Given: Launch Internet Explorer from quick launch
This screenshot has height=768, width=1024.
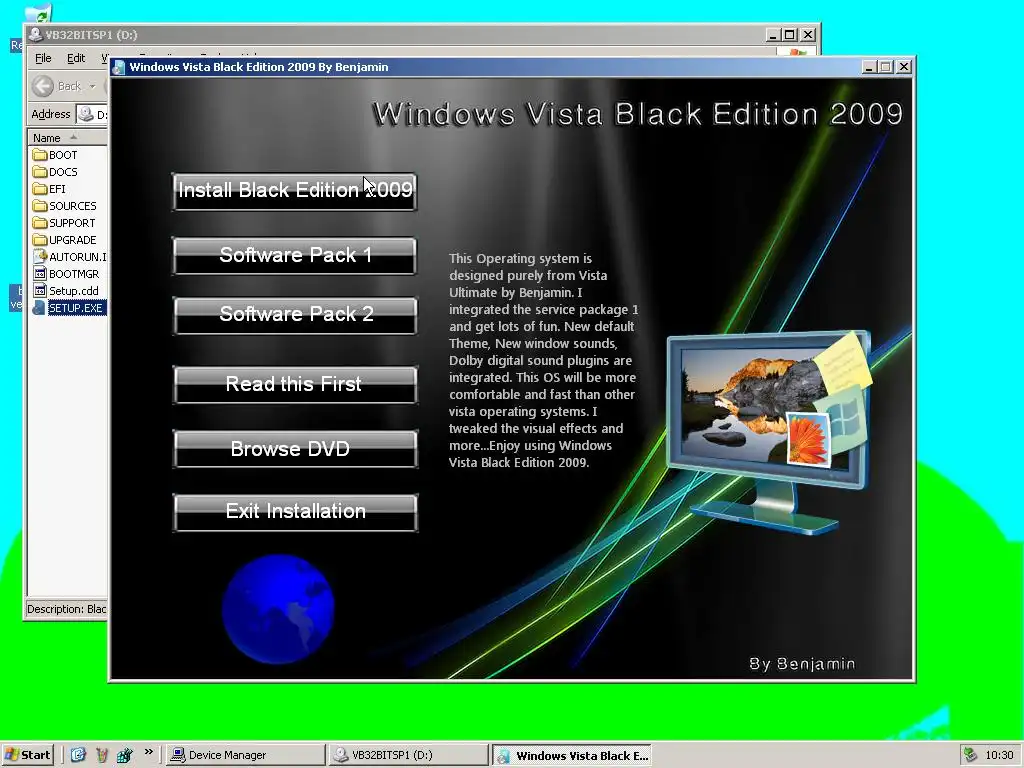Looking at the screenshot, I should click(x=78, y=755).
